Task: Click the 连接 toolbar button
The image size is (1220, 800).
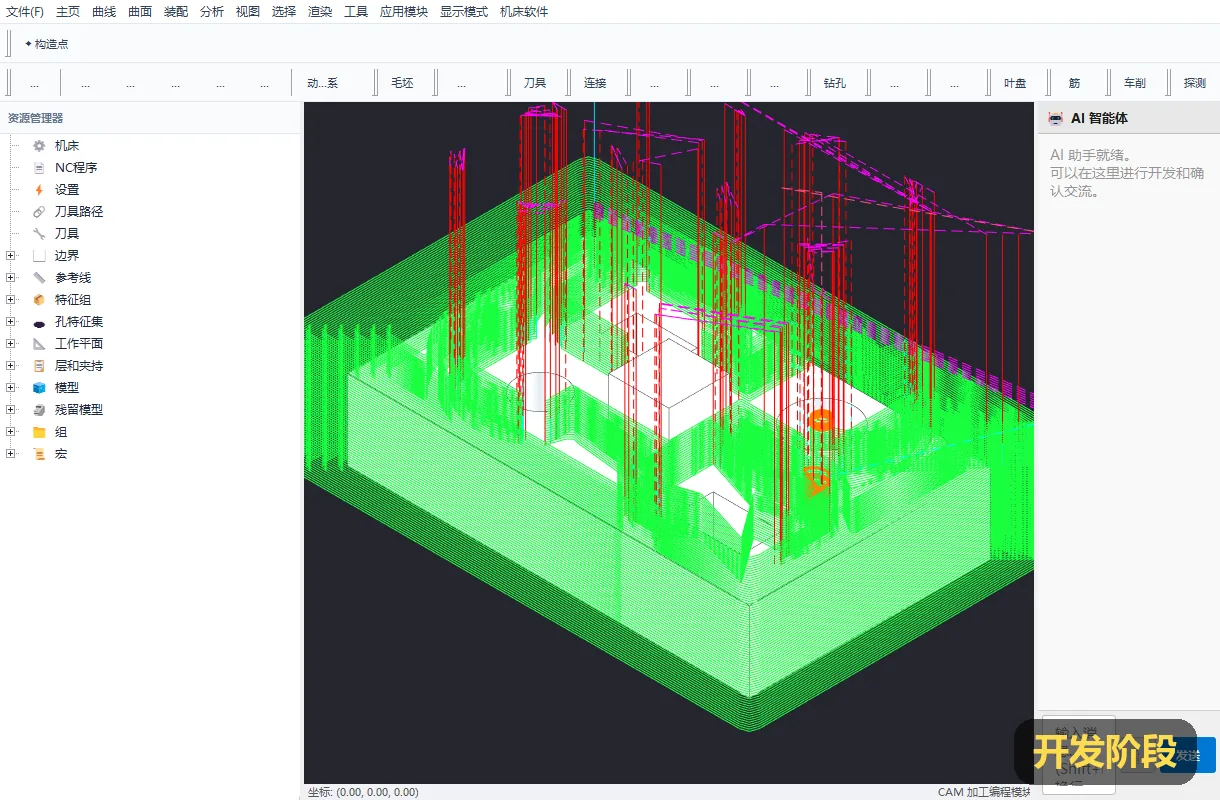Action: pyautogui.click(x=595, y=83)
